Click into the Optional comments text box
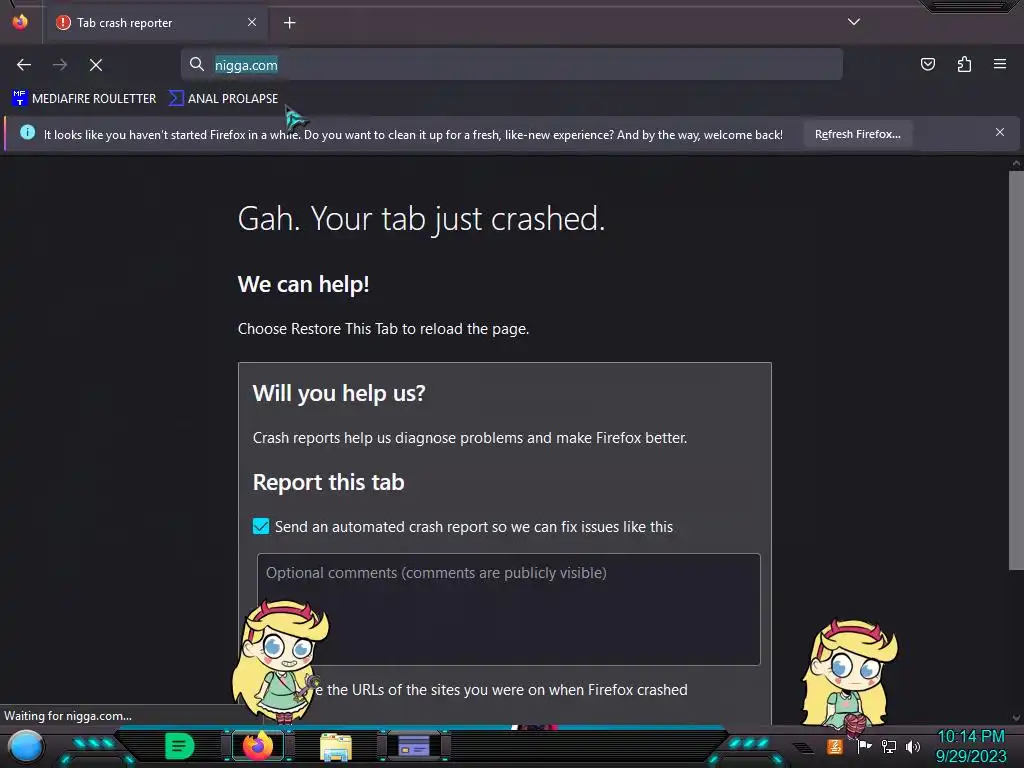Viewport: 1024px width, 768px height. point(509,609)
